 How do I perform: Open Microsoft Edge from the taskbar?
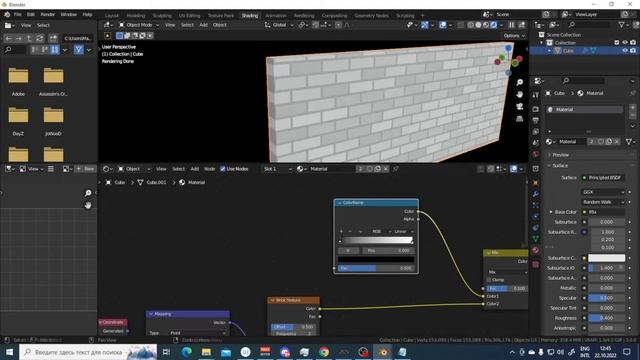click(187, 352)
